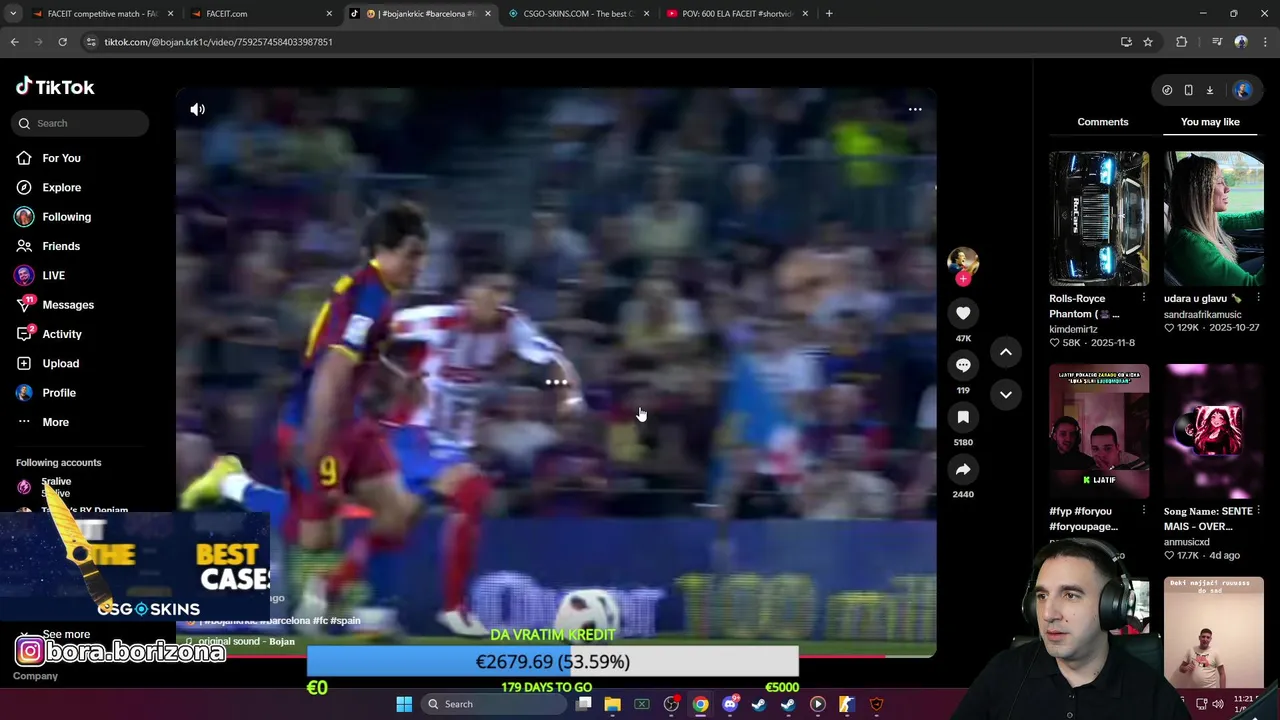Image resolution: width=1280 pixels, height=720 pixels.
Task: Open the Sralive following account
Action: (x=56, y=486)
